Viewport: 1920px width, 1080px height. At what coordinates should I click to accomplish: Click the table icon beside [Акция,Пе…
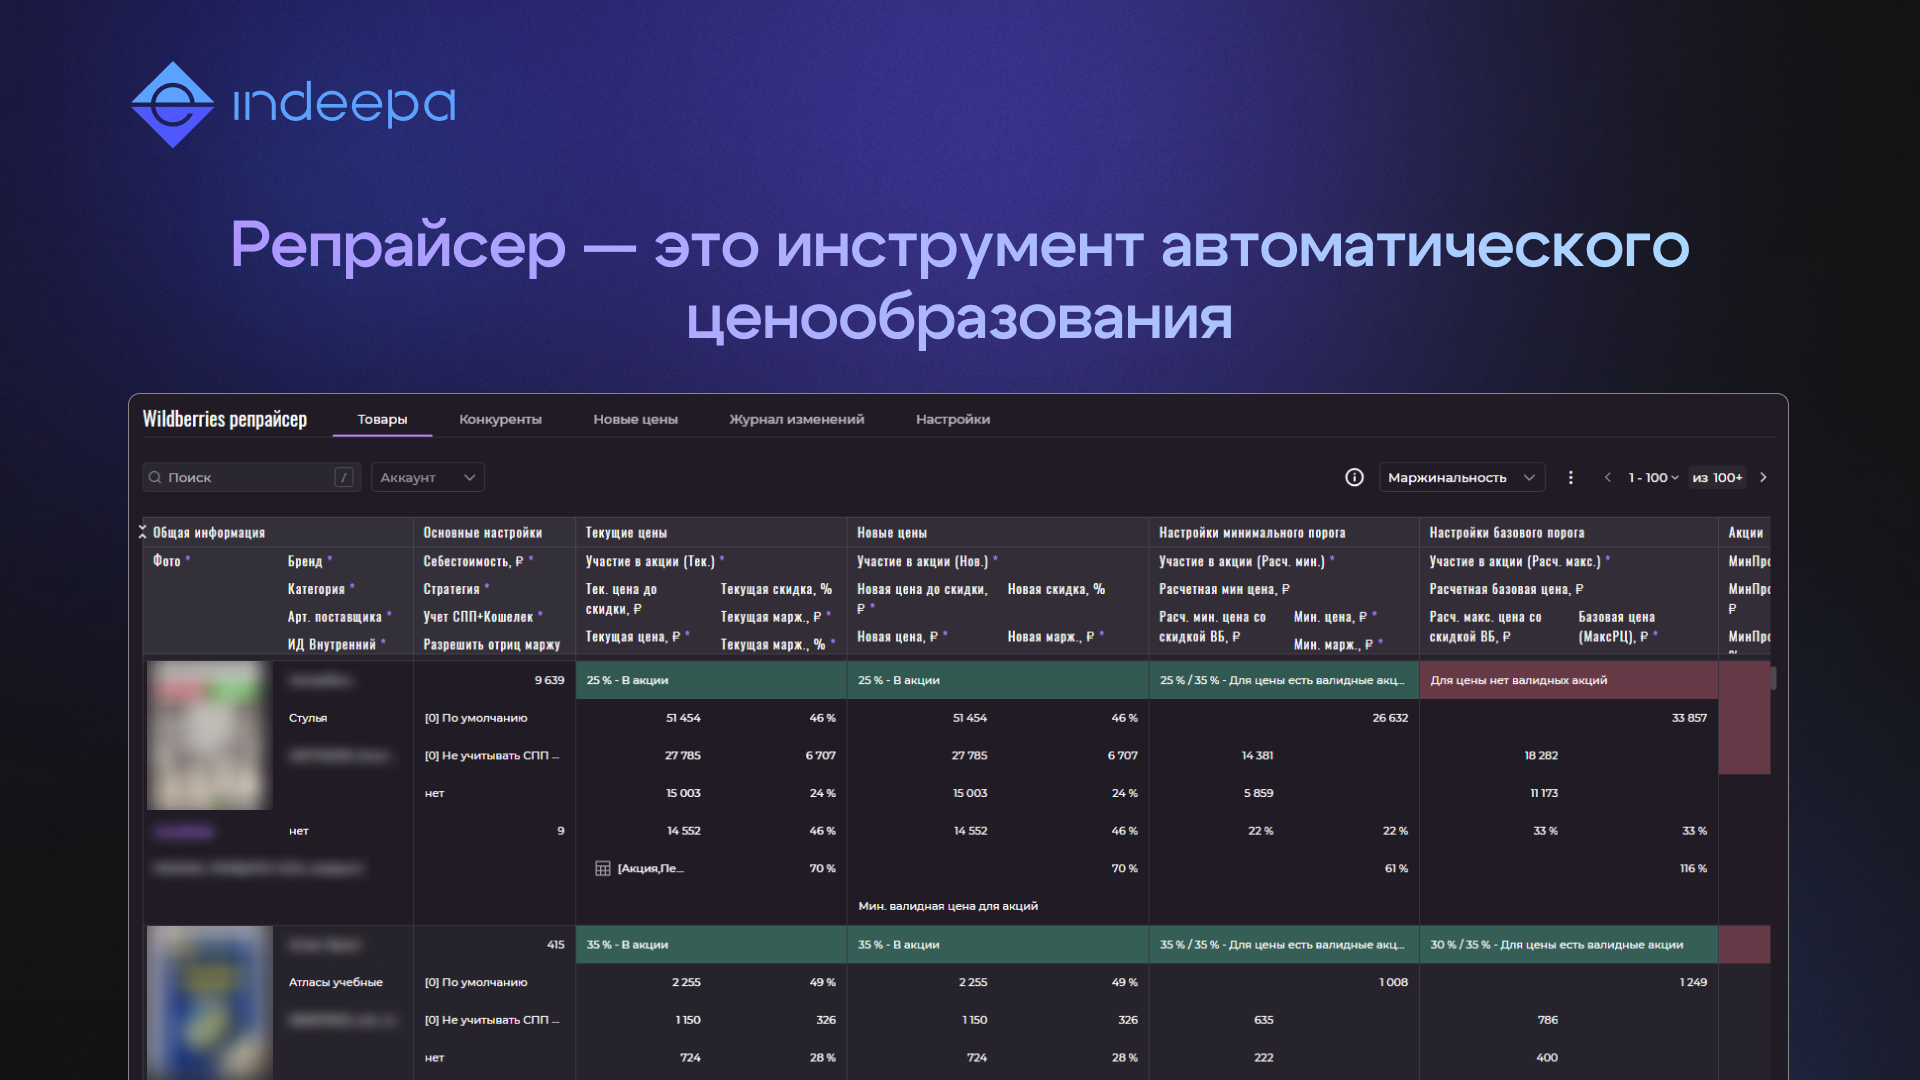(602, 868)
